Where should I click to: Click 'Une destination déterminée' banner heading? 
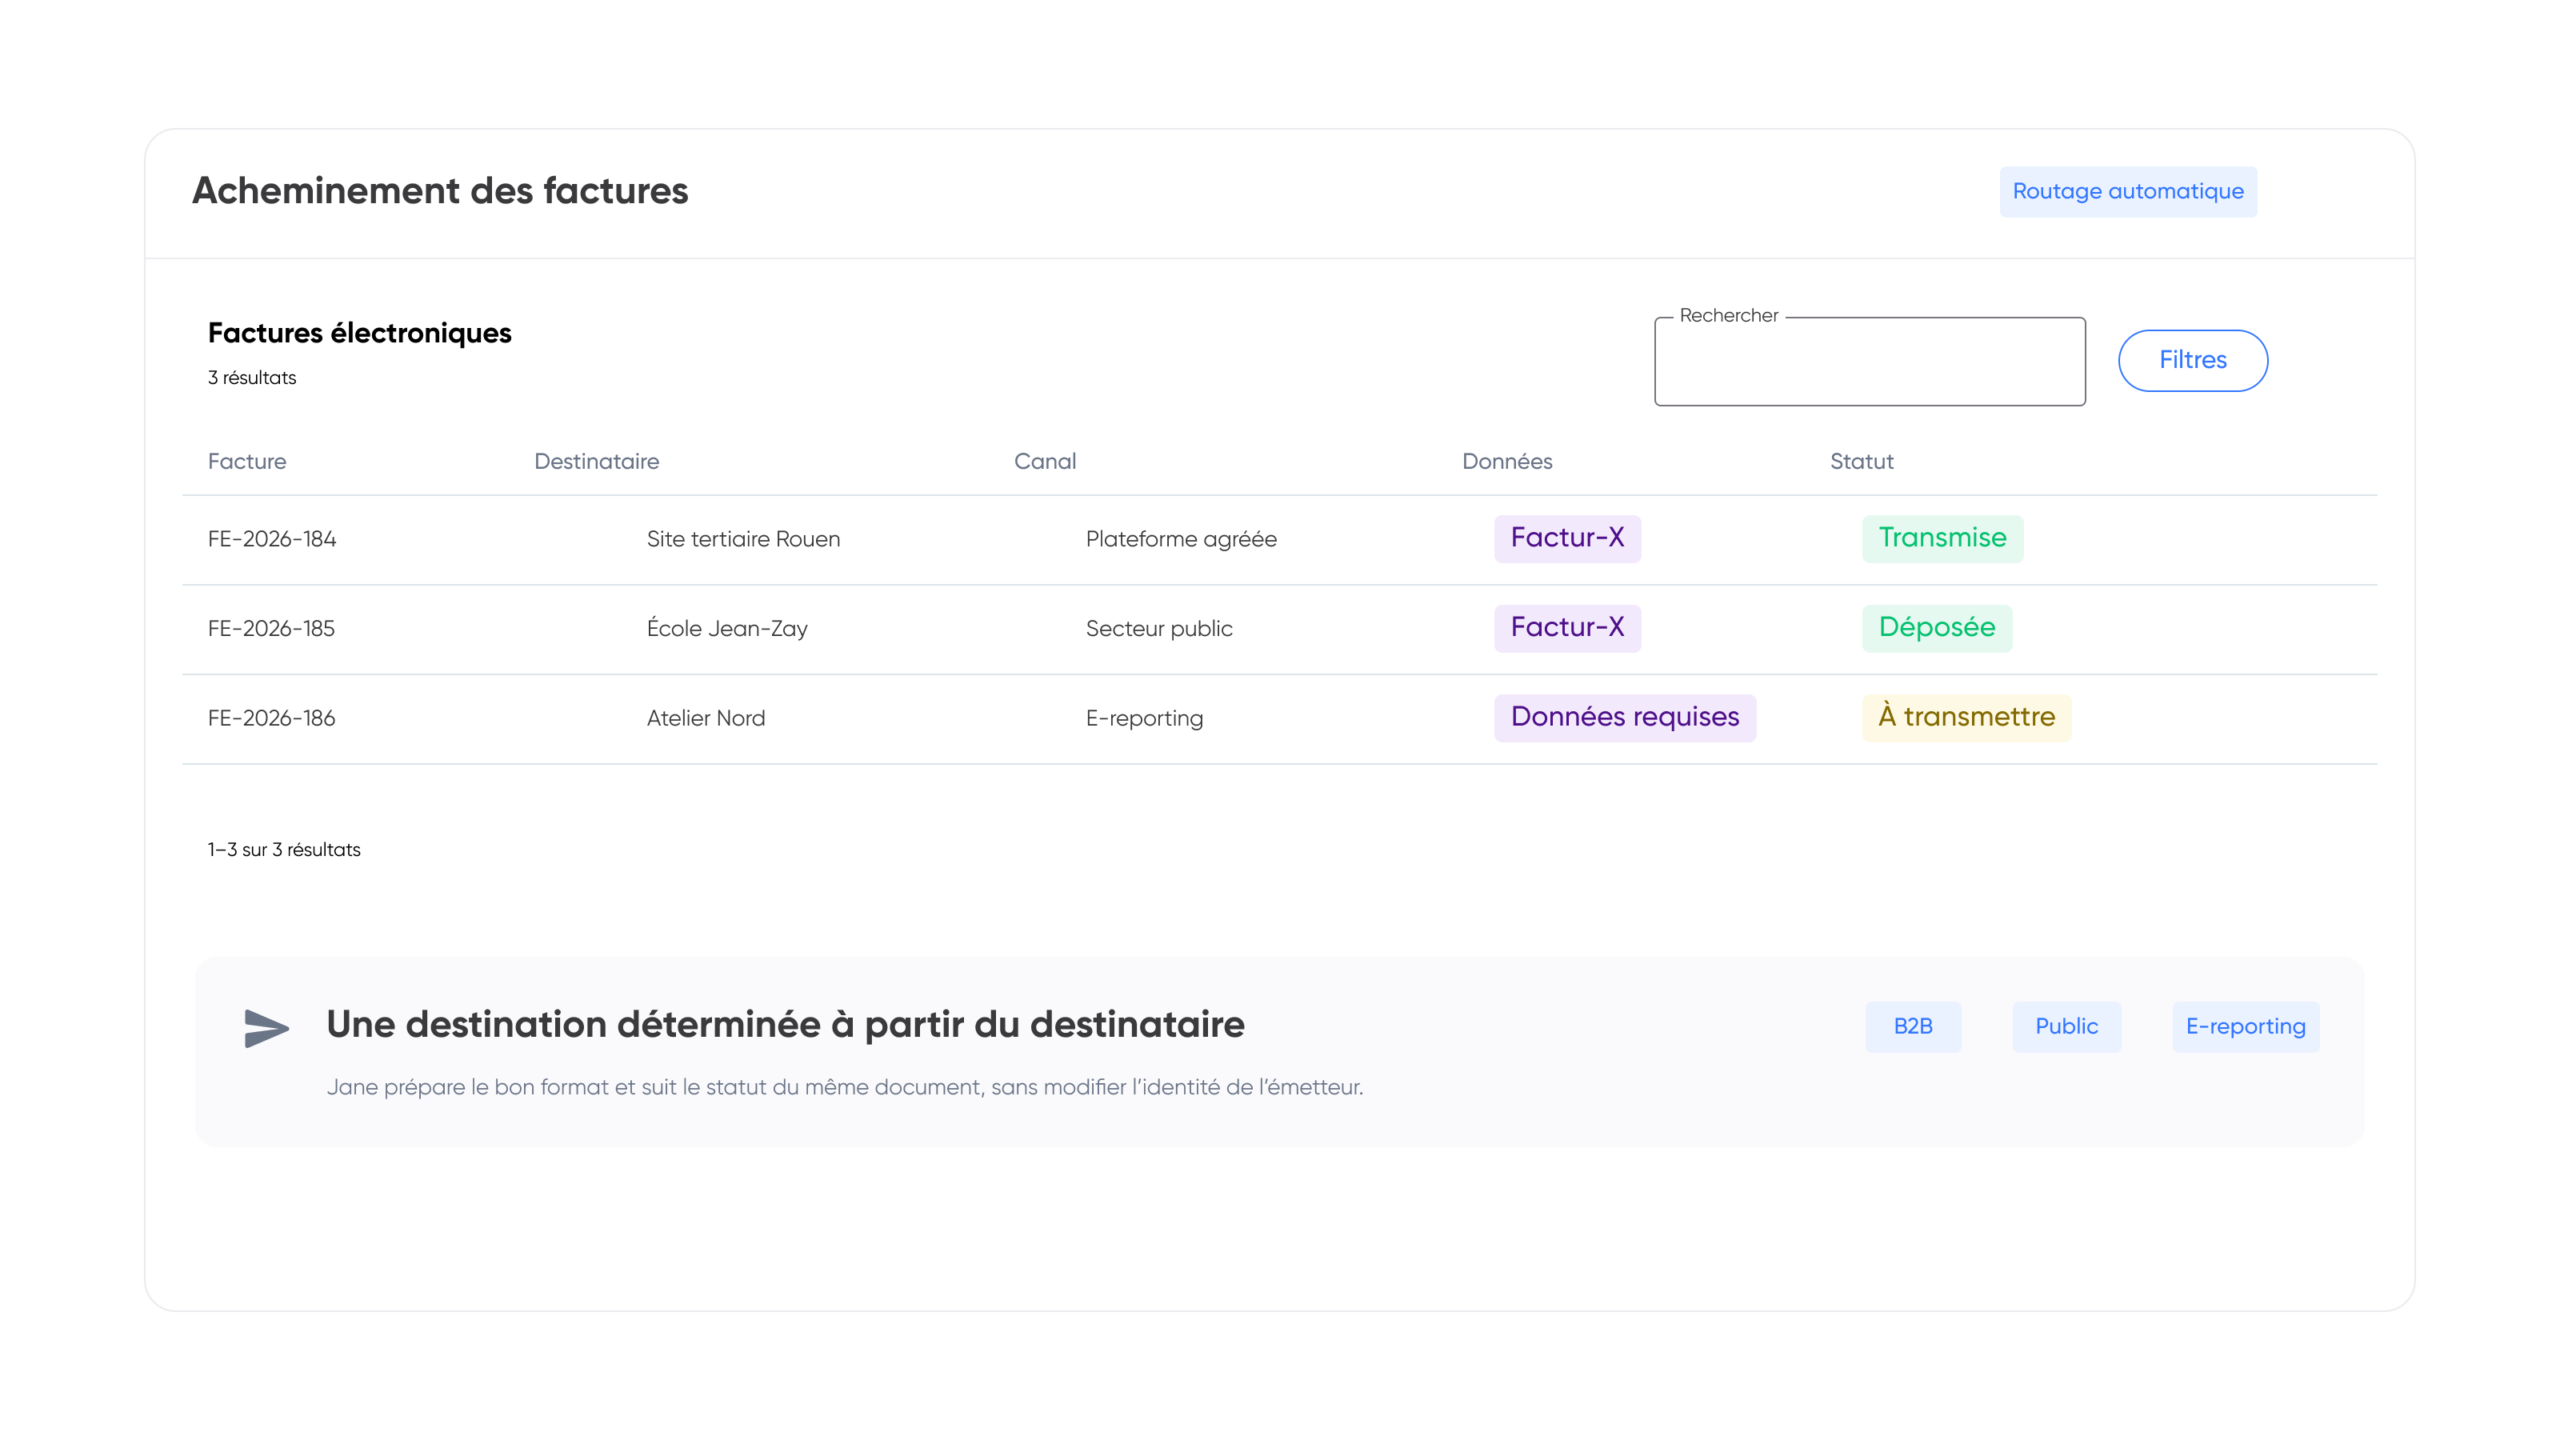tap(785, 1024)
